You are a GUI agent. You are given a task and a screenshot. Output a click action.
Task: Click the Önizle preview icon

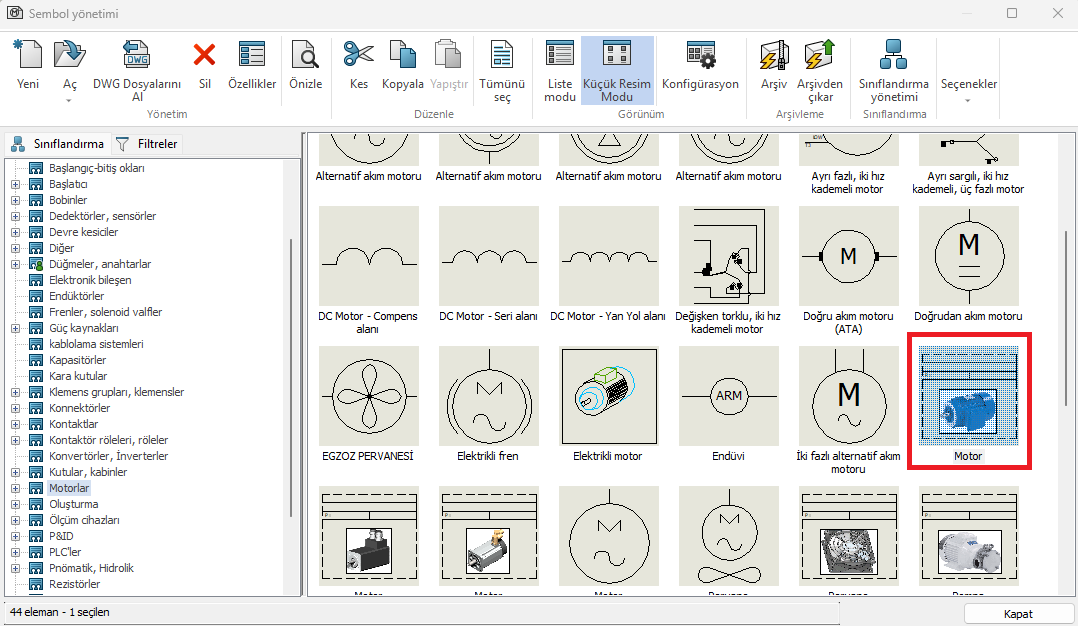click(305, 56)
